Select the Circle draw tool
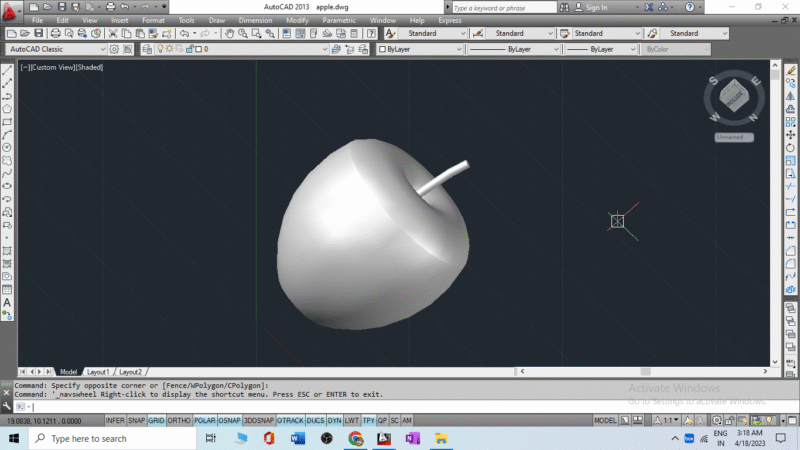The width and height of the screenshot is (800, 450). (x=7, y=147)
